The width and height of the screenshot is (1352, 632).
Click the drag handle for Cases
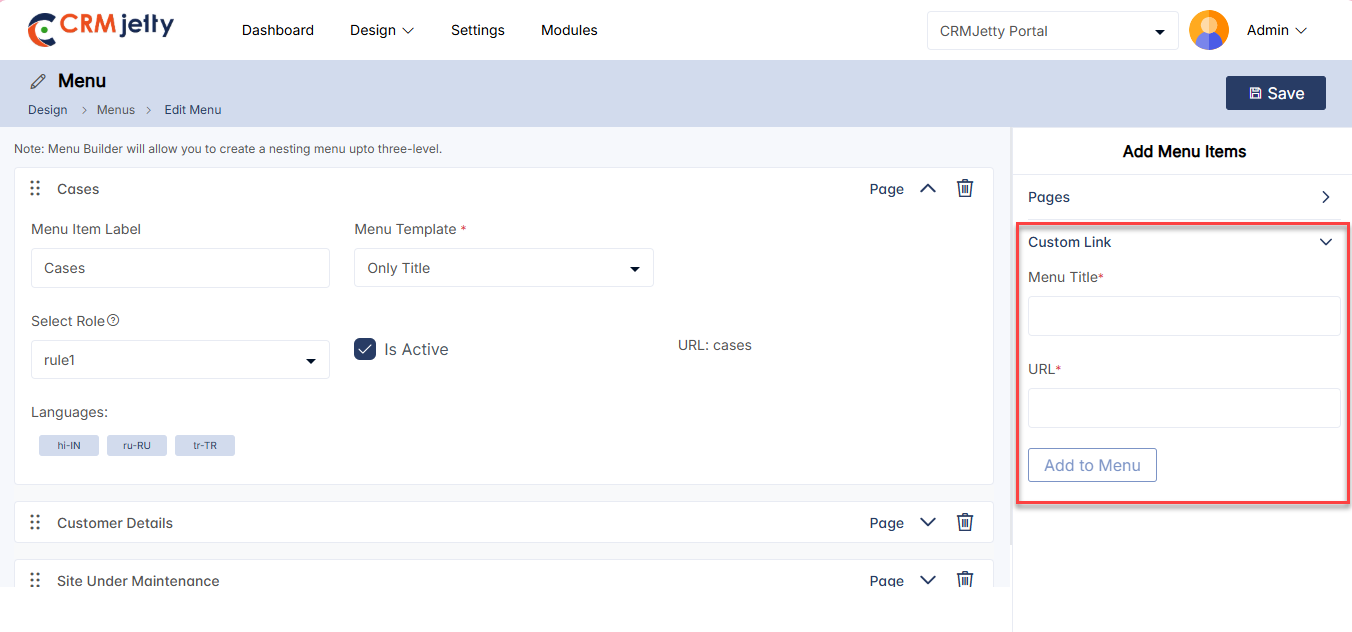35,188
